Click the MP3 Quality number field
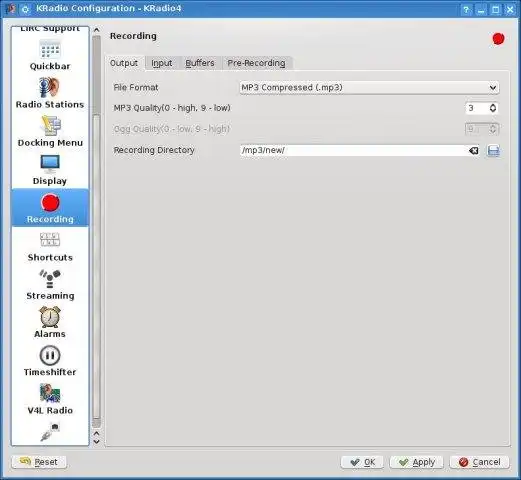This screenshot has width=521, height=480. tap(477, 108)
